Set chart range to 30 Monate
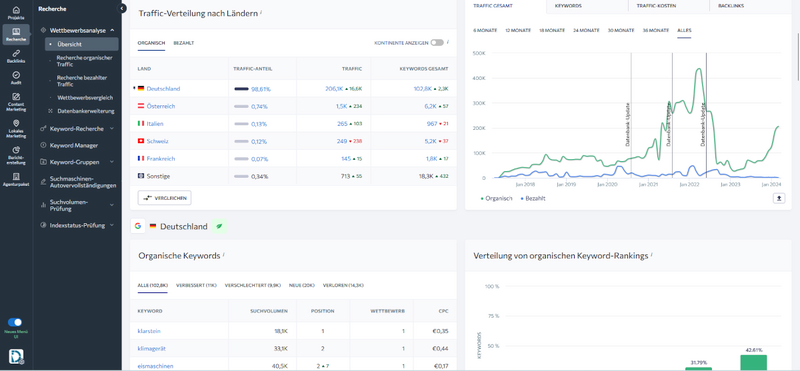This screenshot has height=371, width=800. click(x=621, y=31)
